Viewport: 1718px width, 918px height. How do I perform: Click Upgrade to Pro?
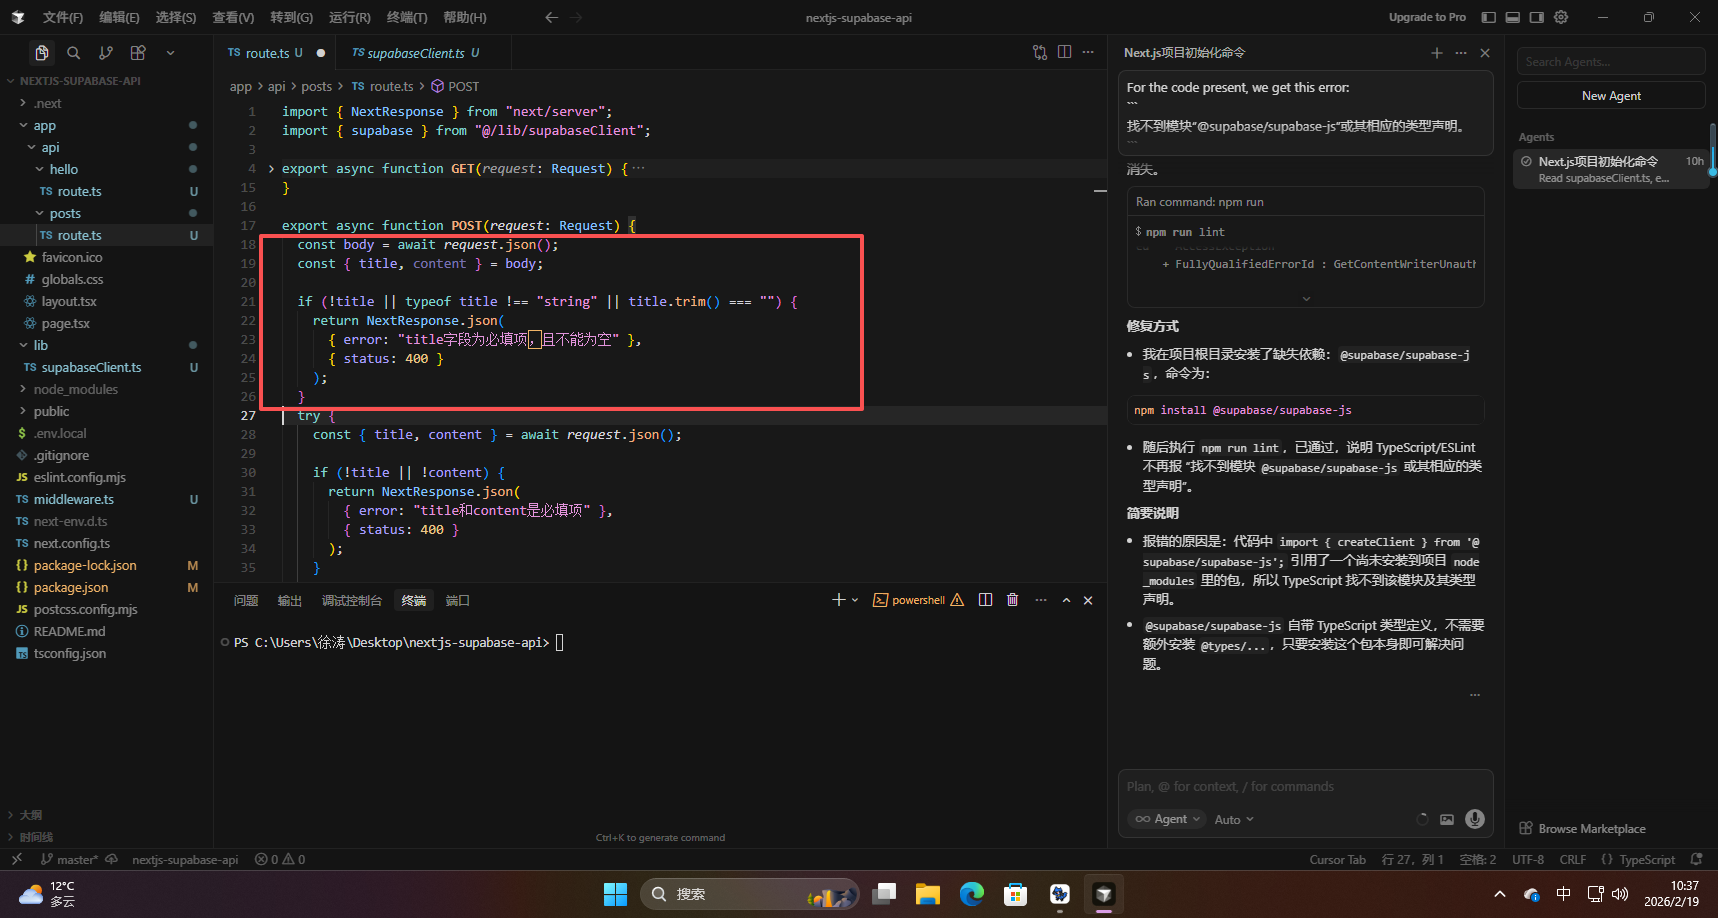(x=1427, y=17)
